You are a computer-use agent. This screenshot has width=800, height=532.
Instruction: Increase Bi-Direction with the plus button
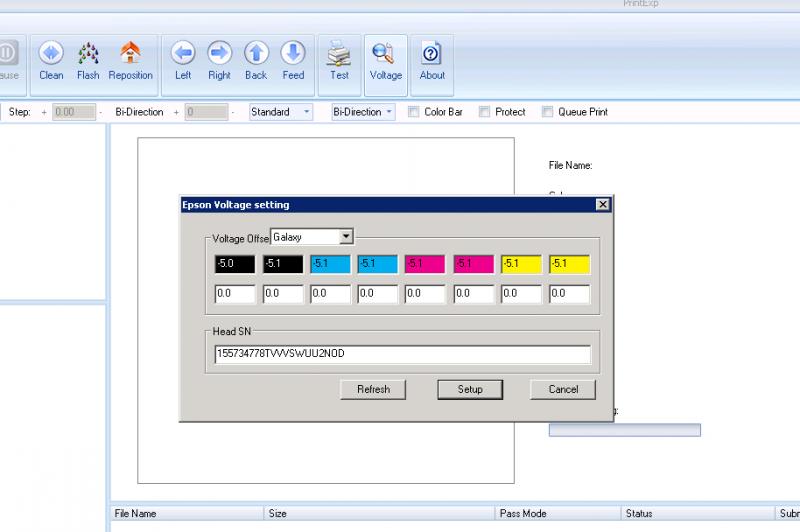tap(176, 112)
